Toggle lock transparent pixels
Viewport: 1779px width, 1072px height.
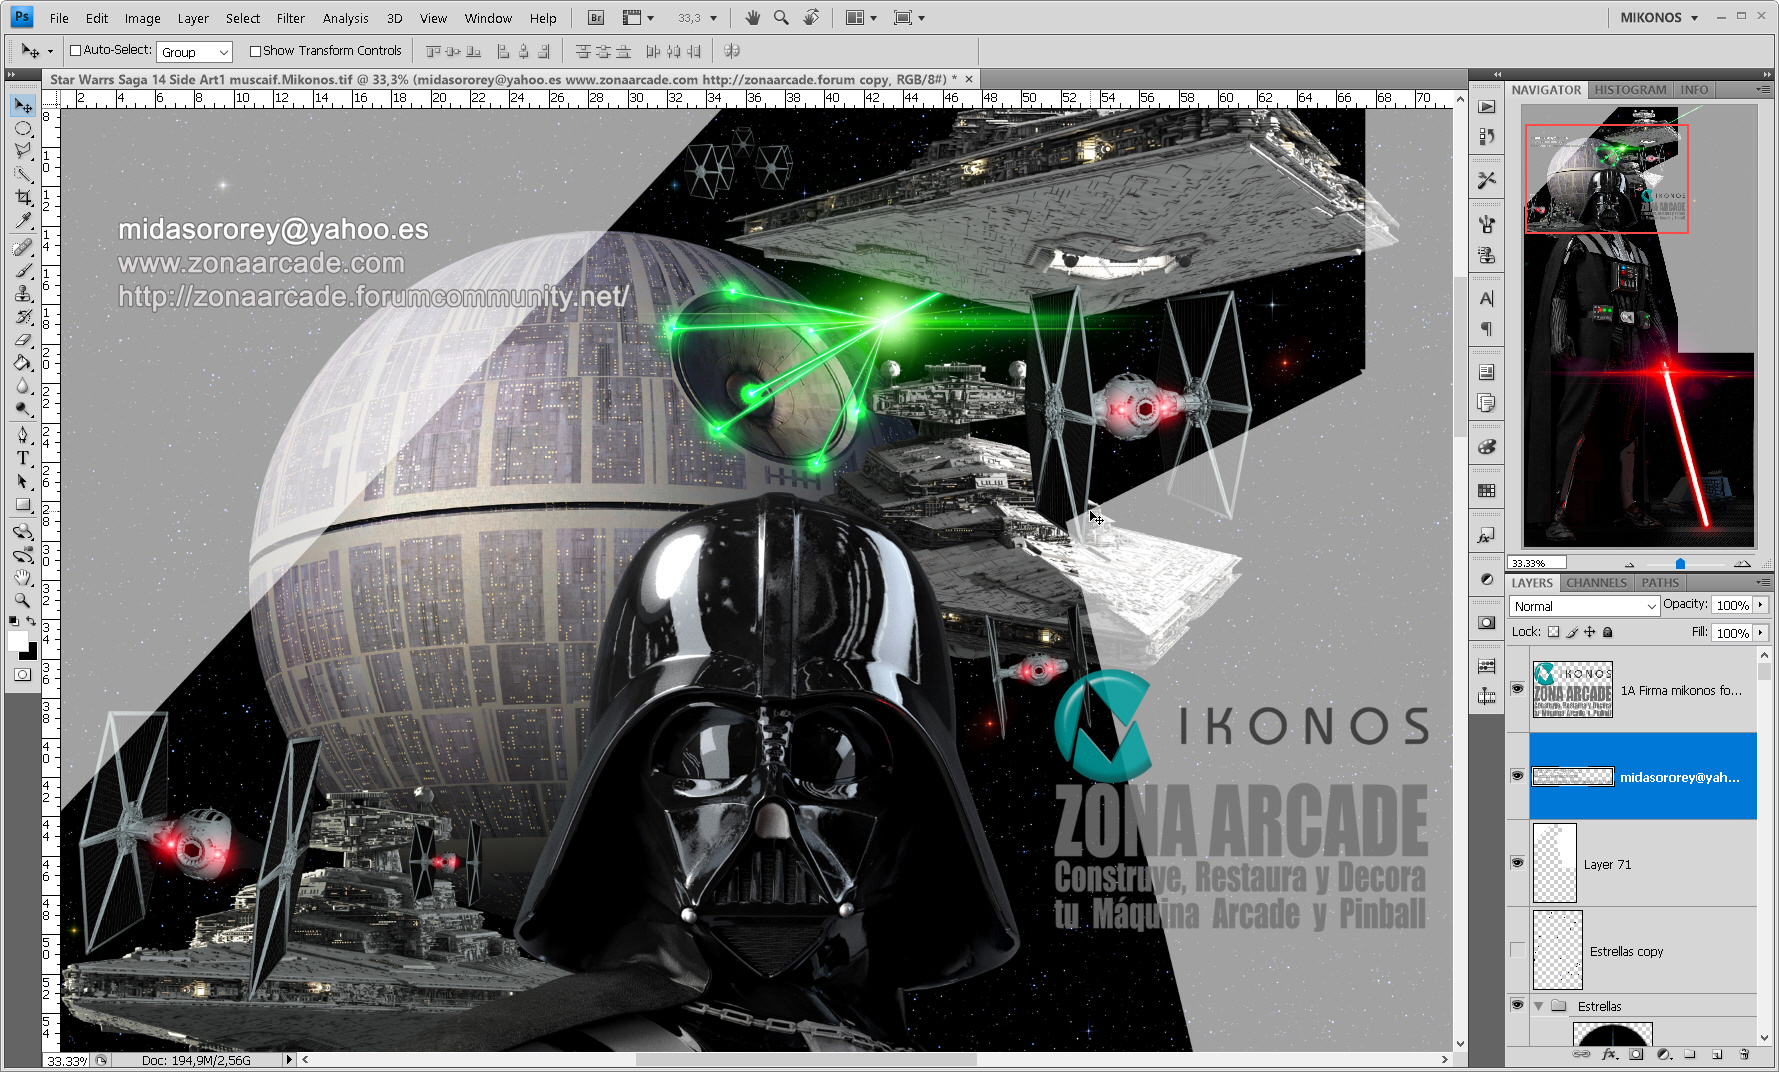(1553, 632)
